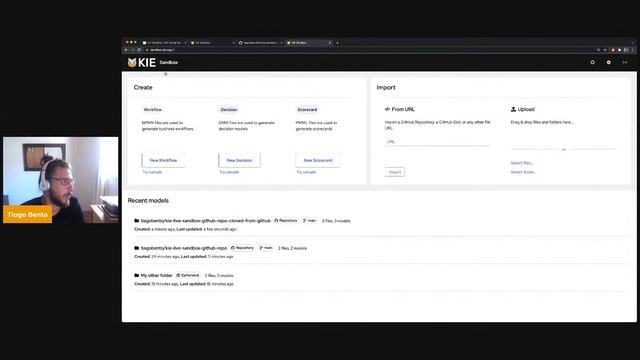
Task: Click Try sample under New Workflow
Action: [x=152, y=172]
